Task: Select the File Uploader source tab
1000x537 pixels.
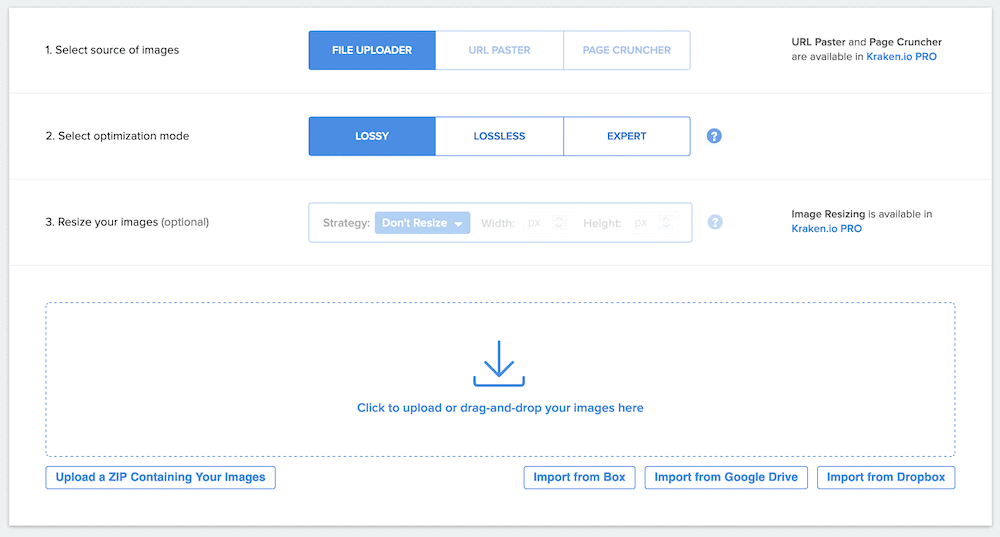Action: [x=372, y=50]
